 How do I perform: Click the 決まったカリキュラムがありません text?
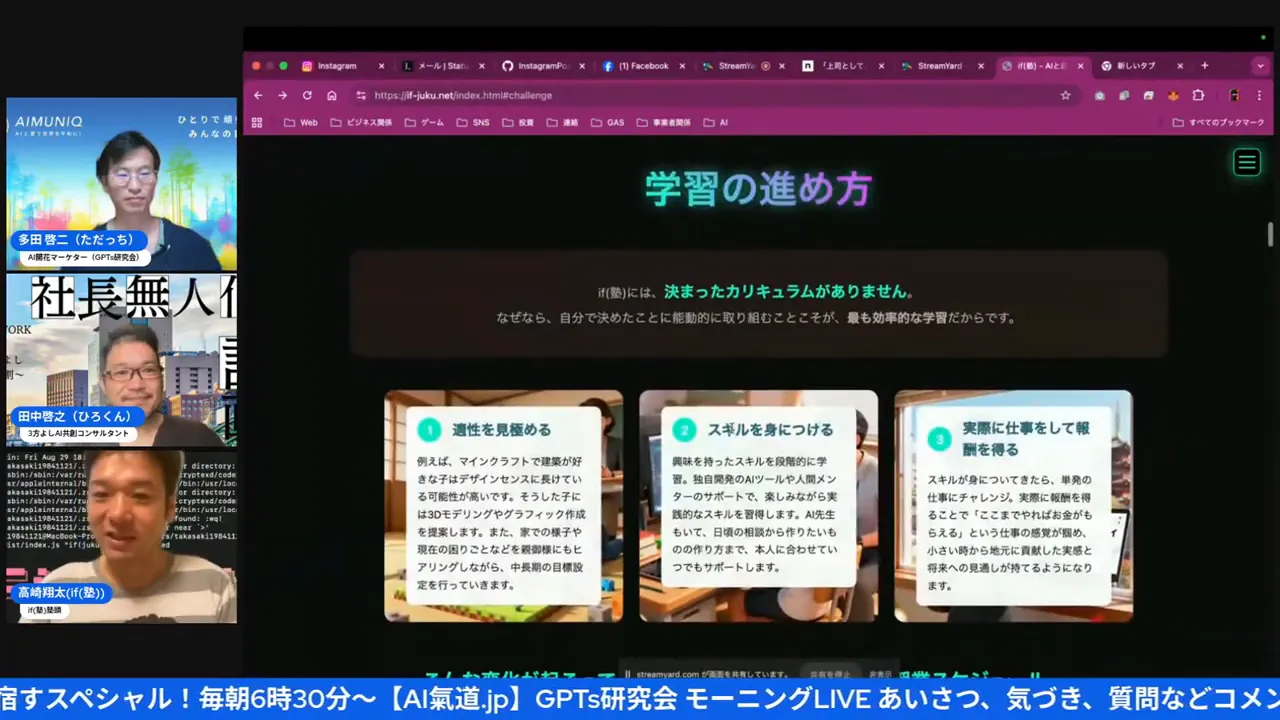tap(788, 292)
